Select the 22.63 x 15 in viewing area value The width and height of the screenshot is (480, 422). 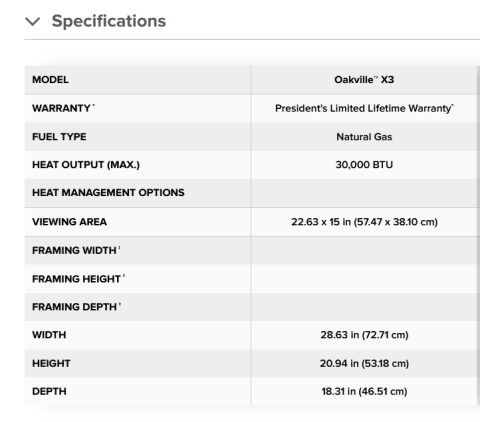[x=364, y=222]
